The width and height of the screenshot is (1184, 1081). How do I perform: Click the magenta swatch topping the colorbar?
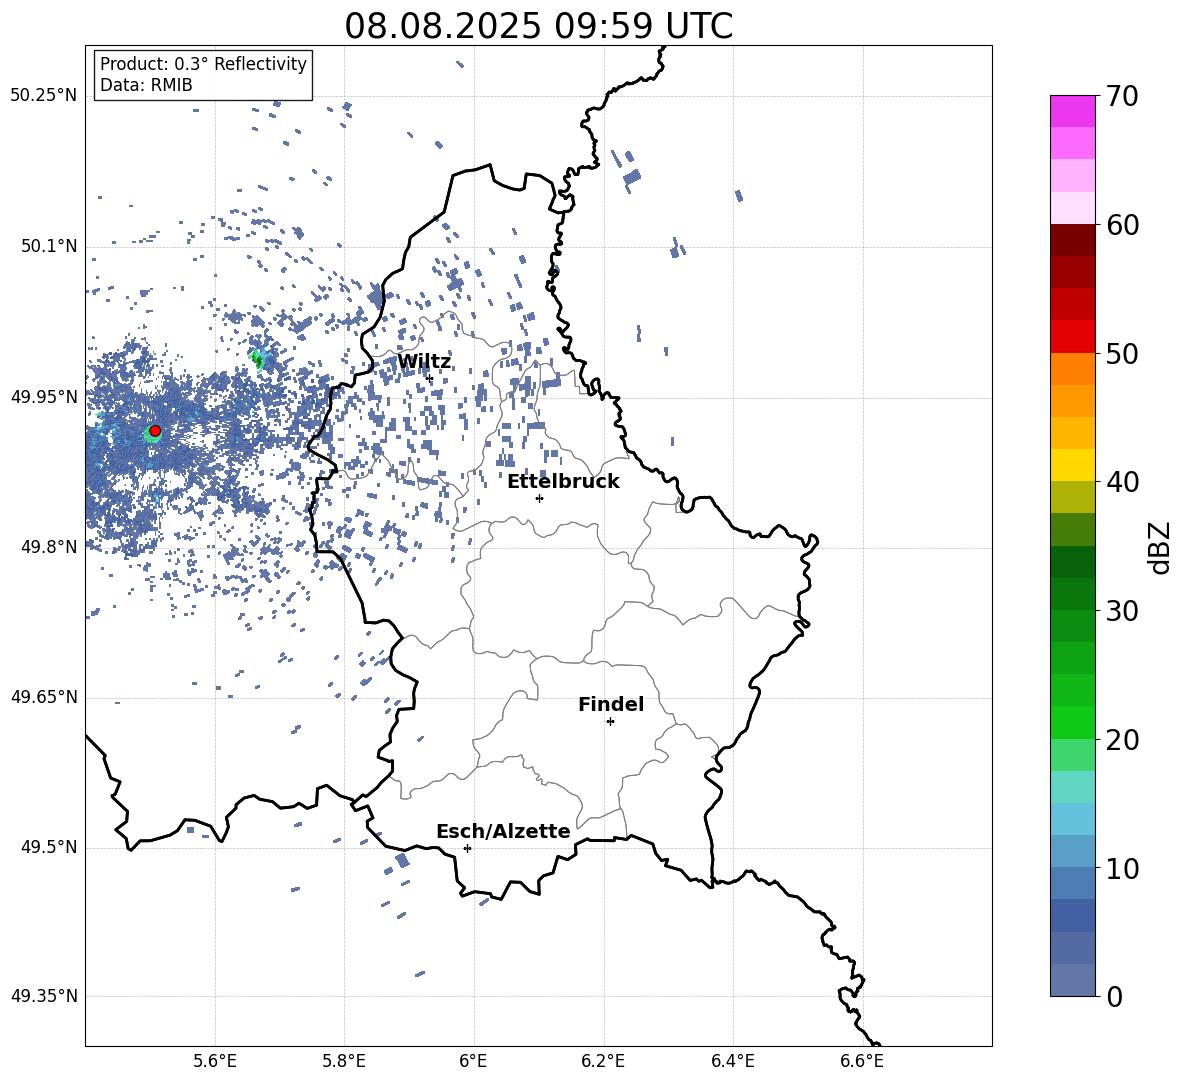tap(1073, 111)
